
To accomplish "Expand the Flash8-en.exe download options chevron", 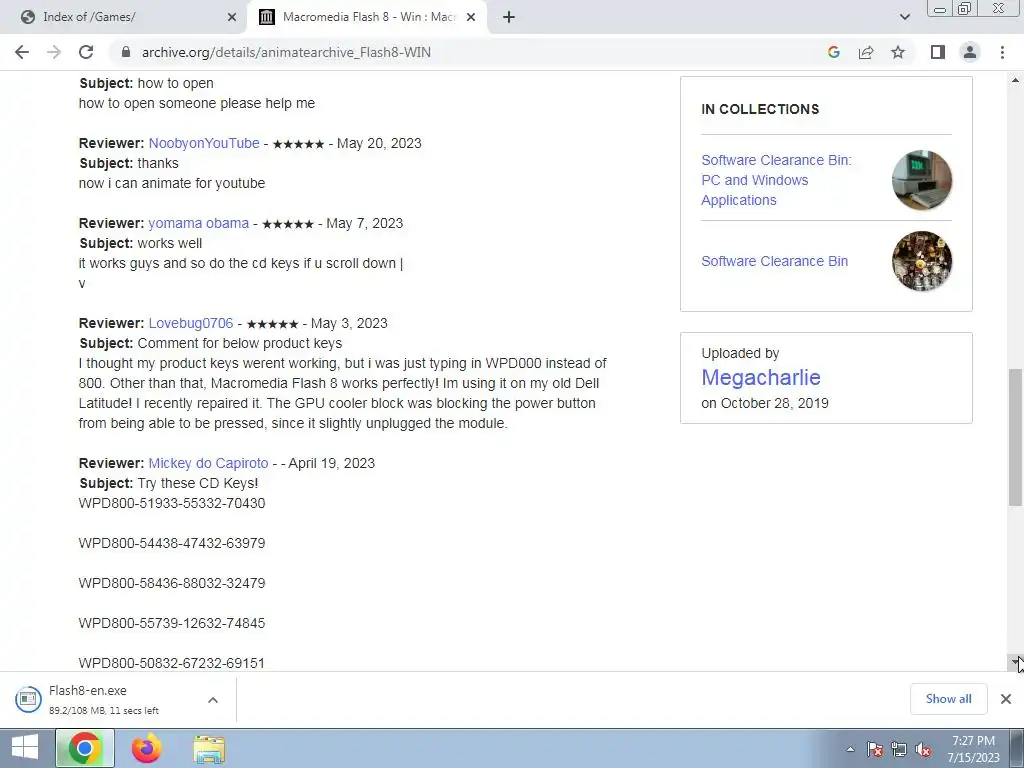I will click(213, 699).
